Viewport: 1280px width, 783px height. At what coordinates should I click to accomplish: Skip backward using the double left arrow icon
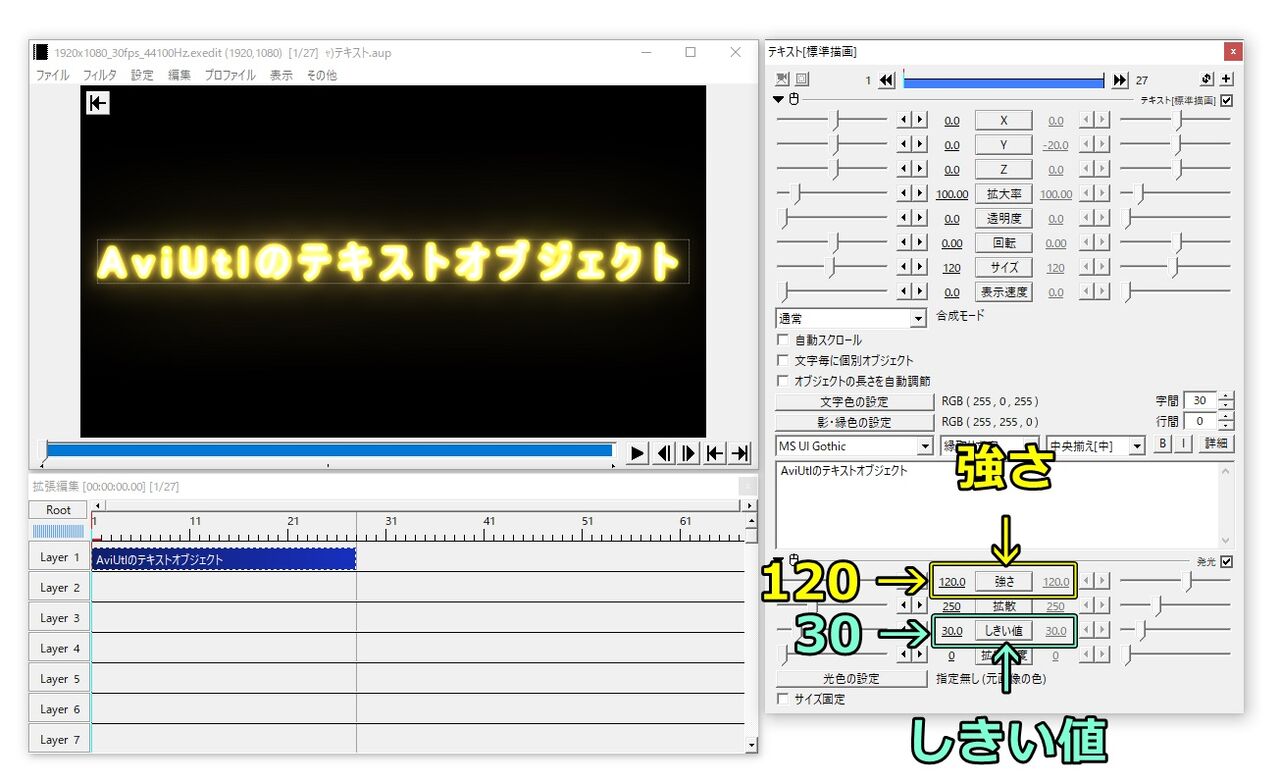tap(886, 79)
